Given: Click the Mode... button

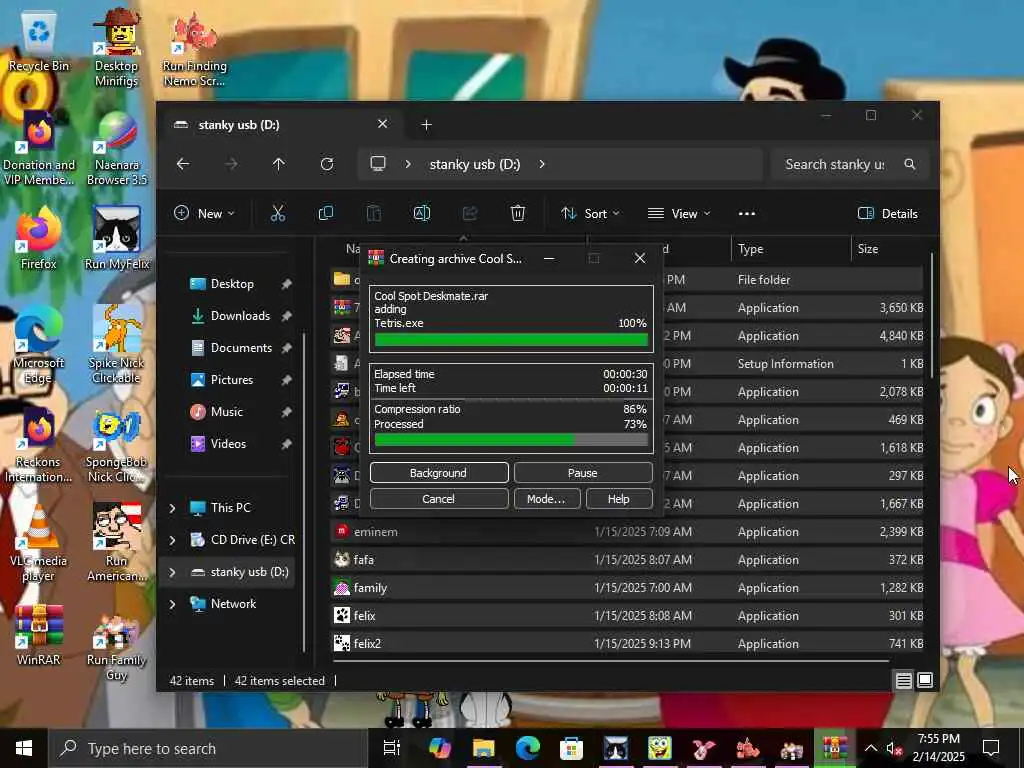Looking at the screenshot, I should click(x=547, y=499).
